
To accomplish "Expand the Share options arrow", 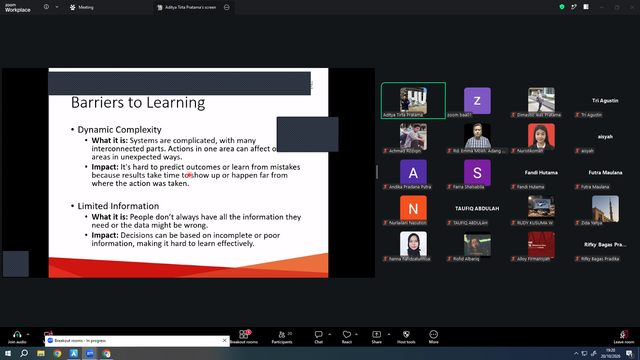I will [389, 334].
